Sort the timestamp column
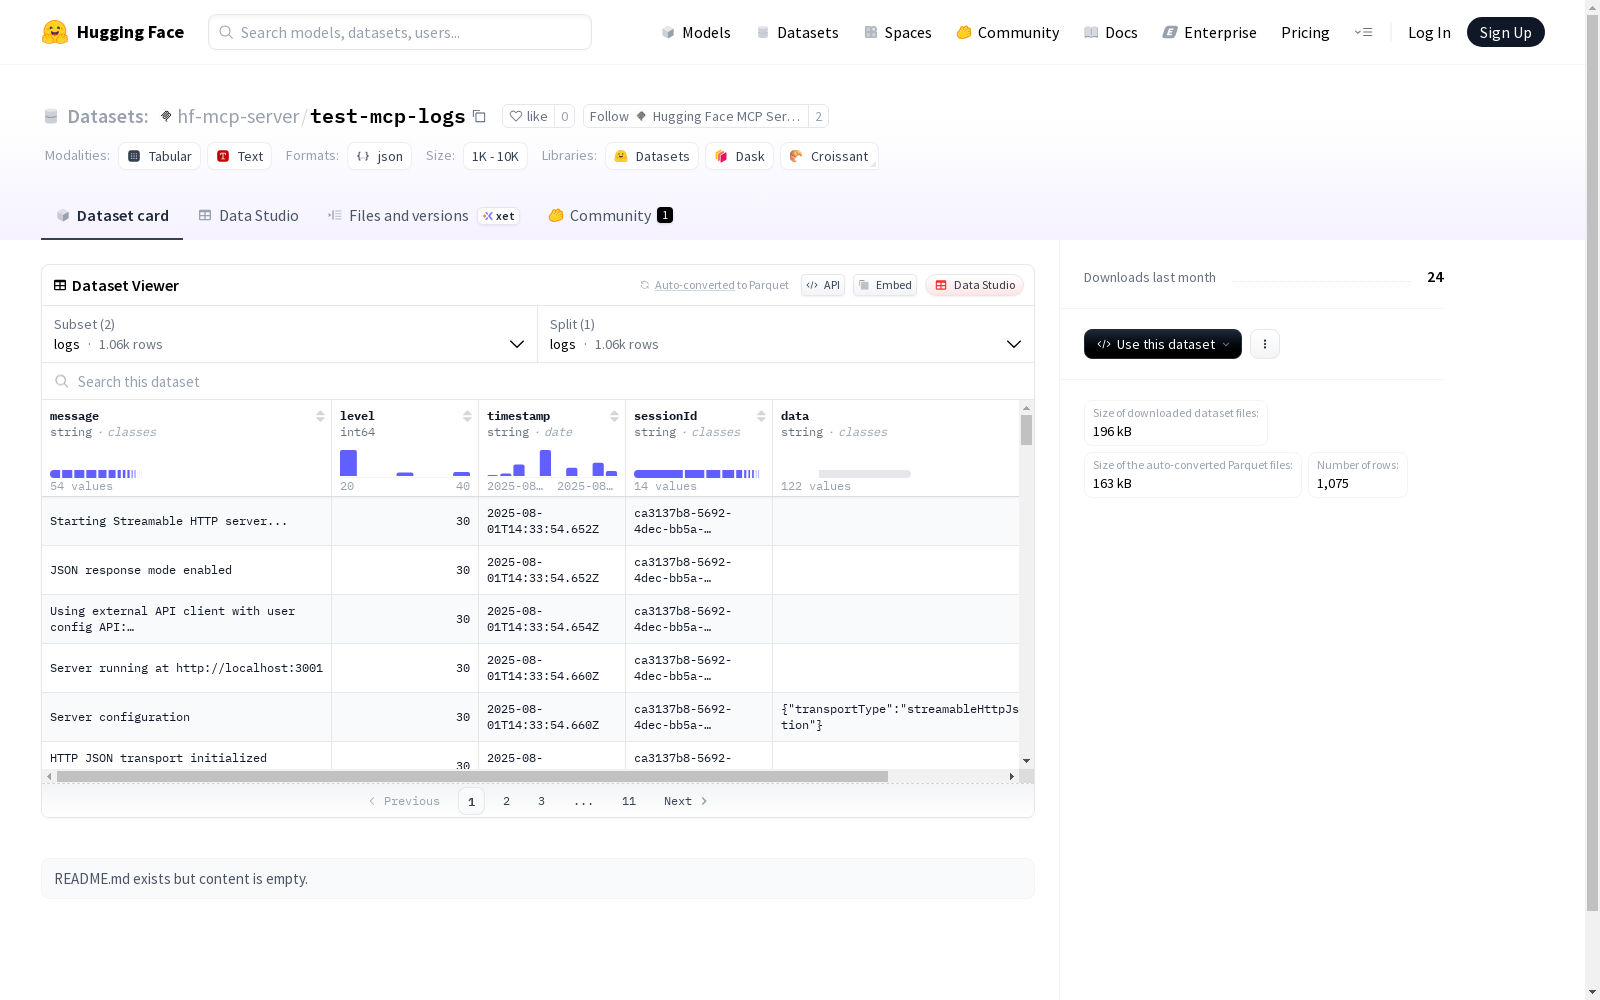This screenshot has height=1000, width=1600. (614, 416)
